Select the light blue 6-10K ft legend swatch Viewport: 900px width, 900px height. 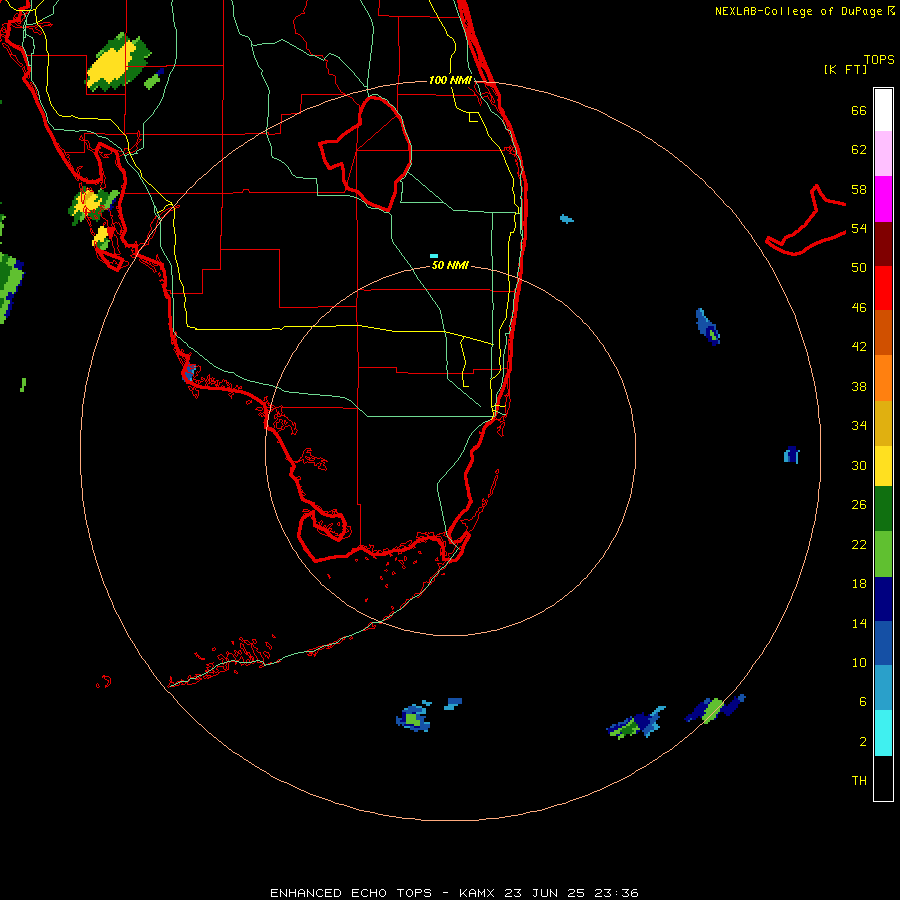[x=883, y=688]
